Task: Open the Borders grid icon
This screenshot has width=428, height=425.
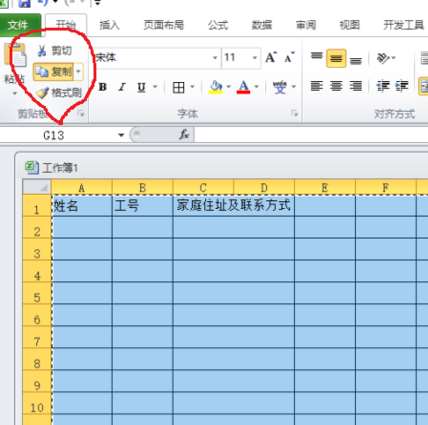Action: pos(178,88)
